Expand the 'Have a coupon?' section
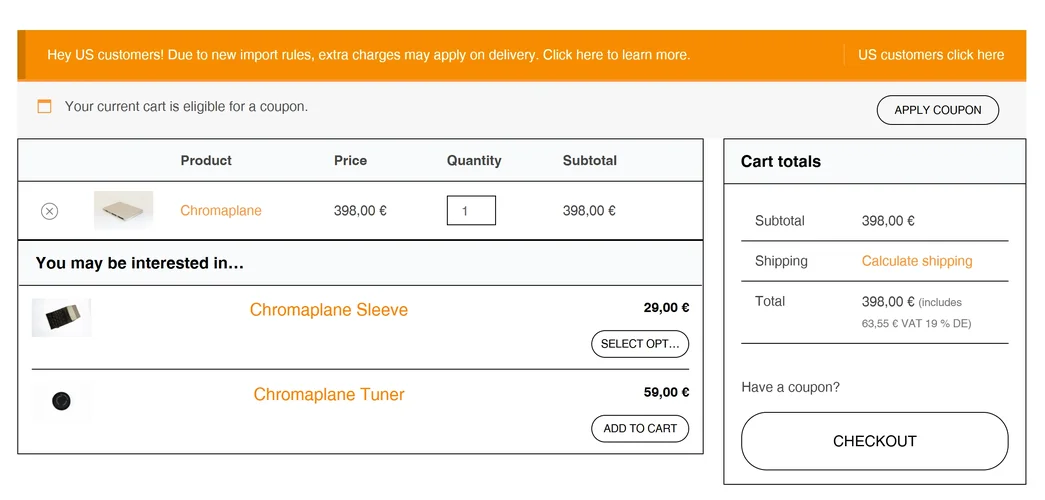 click(790, 387)
